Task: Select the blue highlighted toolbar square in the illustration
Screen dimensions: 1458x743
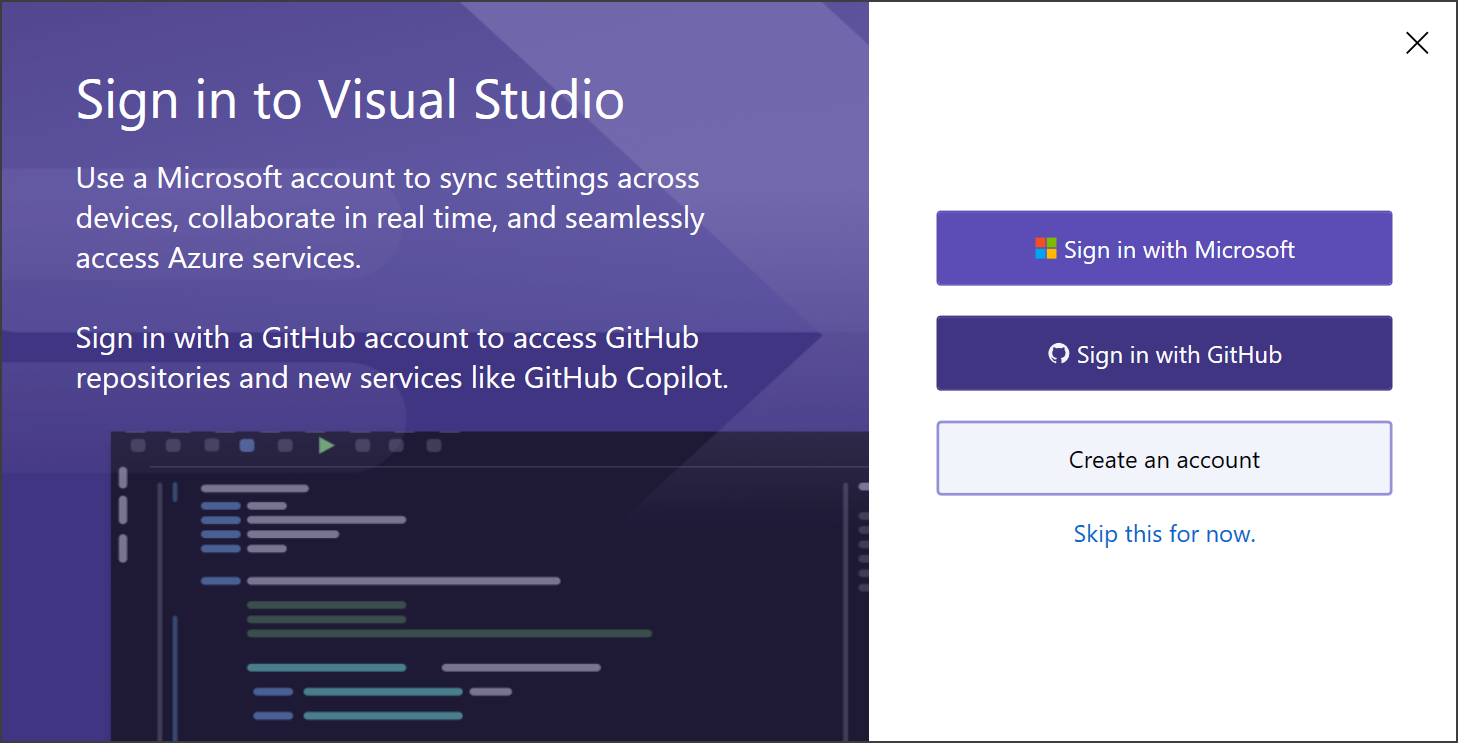Action: (247, 446)
